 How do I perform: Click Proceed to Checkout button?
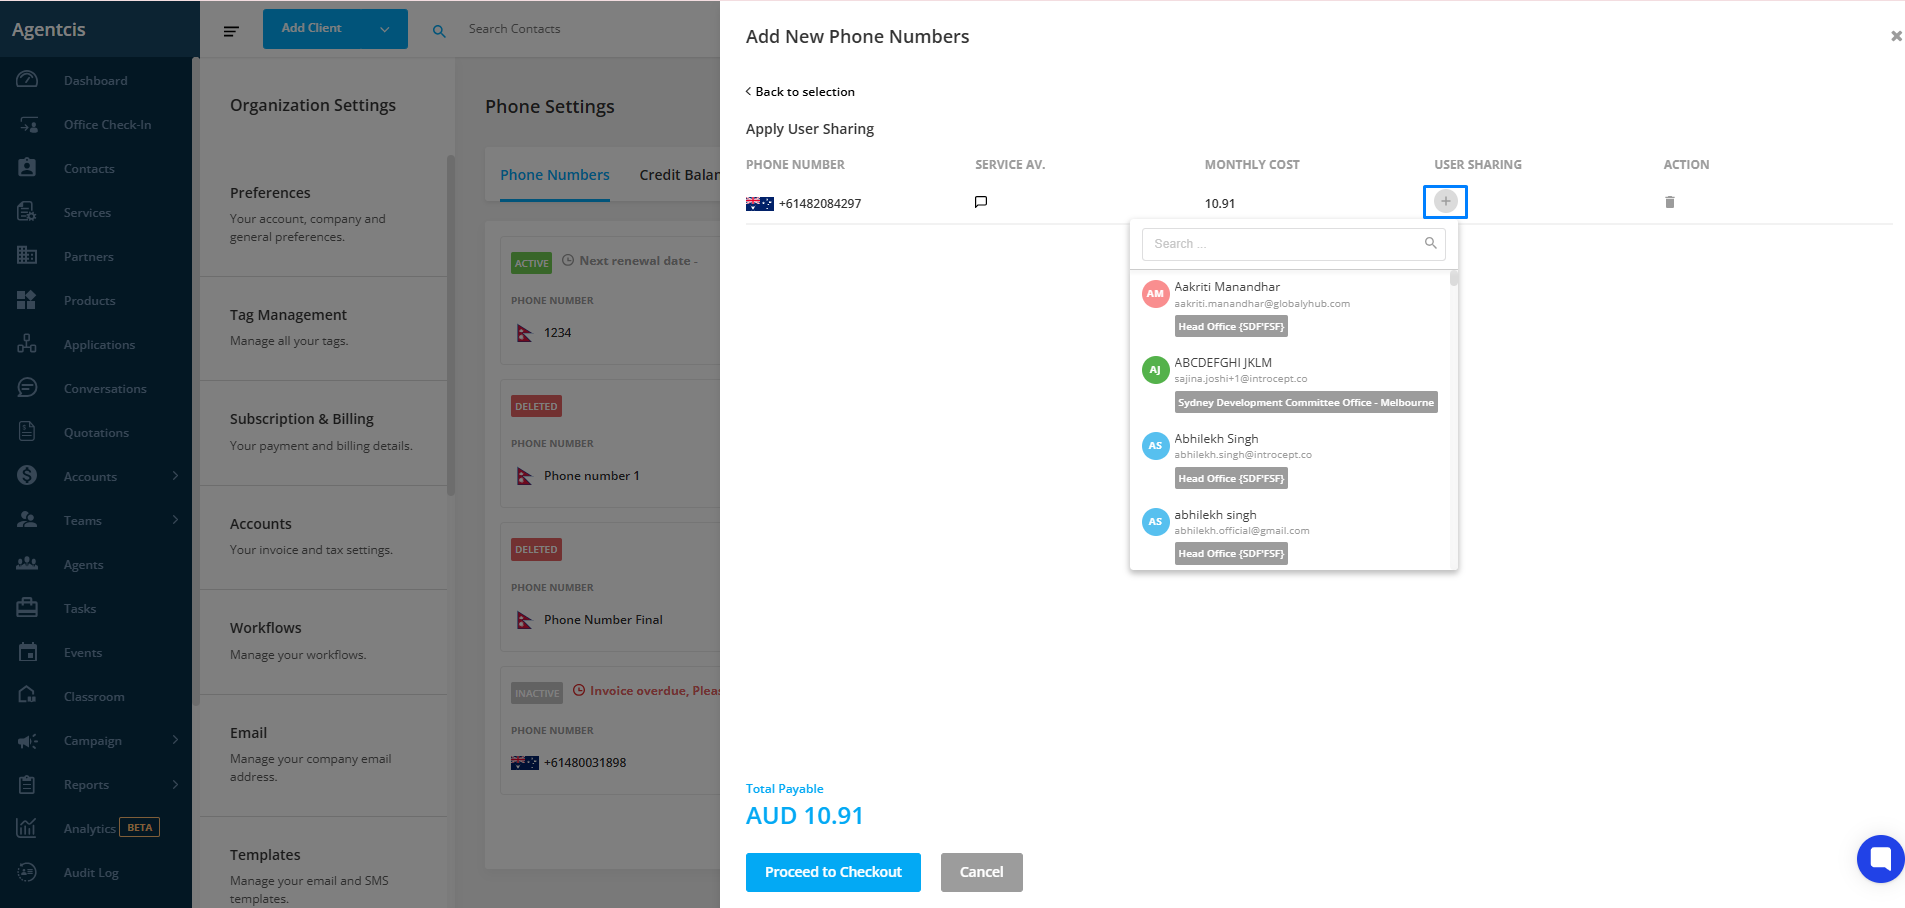click(x=833, y=872)
